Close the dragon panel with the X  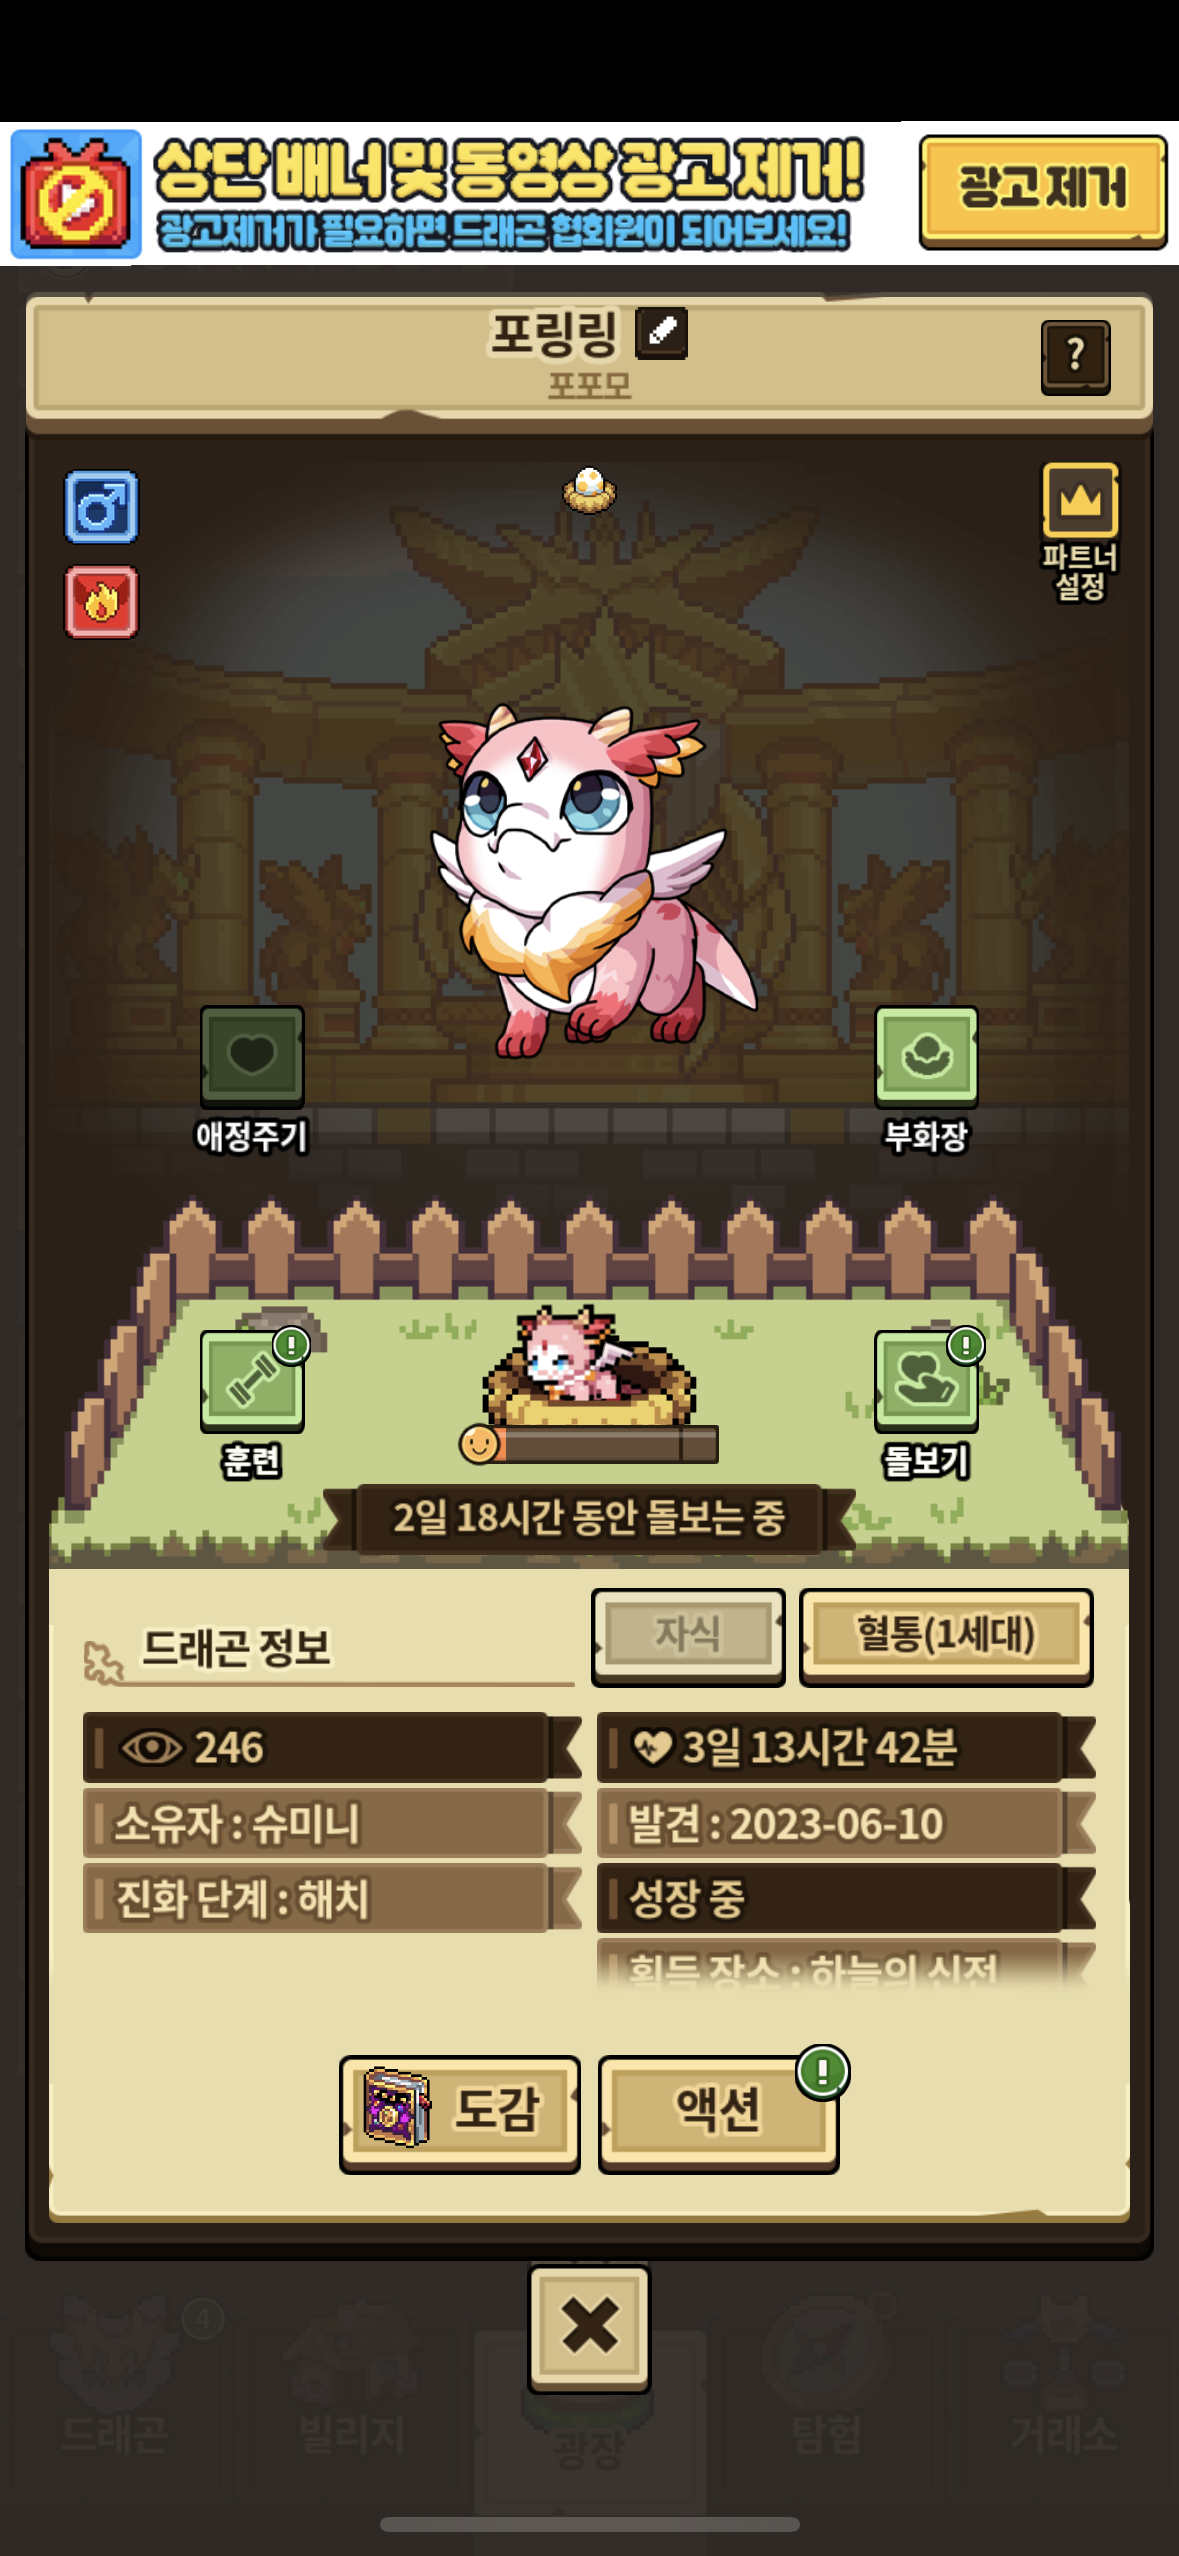pyautogui.click(x=590, y=2327)
